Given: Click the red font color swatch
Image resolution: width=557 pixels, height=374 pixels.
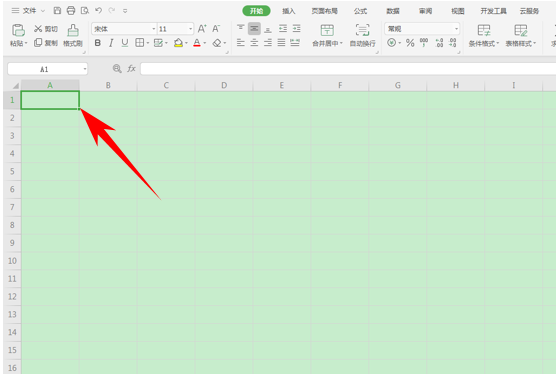Looking at the screenshot, I should (x=197, y=43).
